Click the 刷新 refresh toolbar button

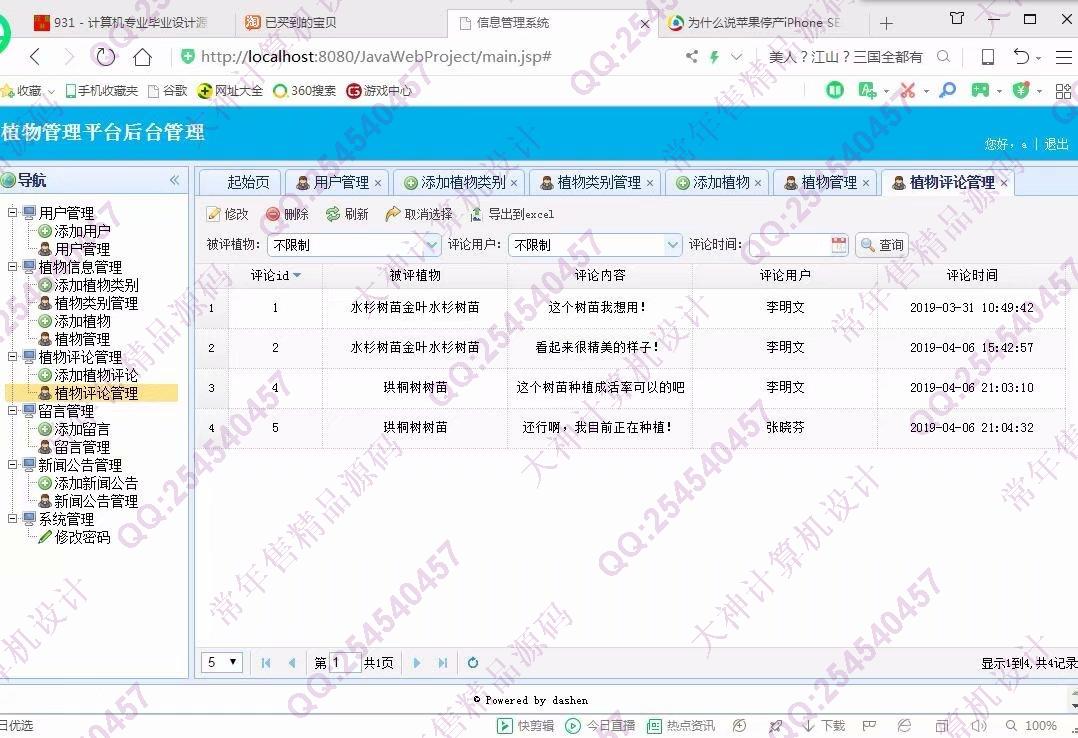pos(347,215)
